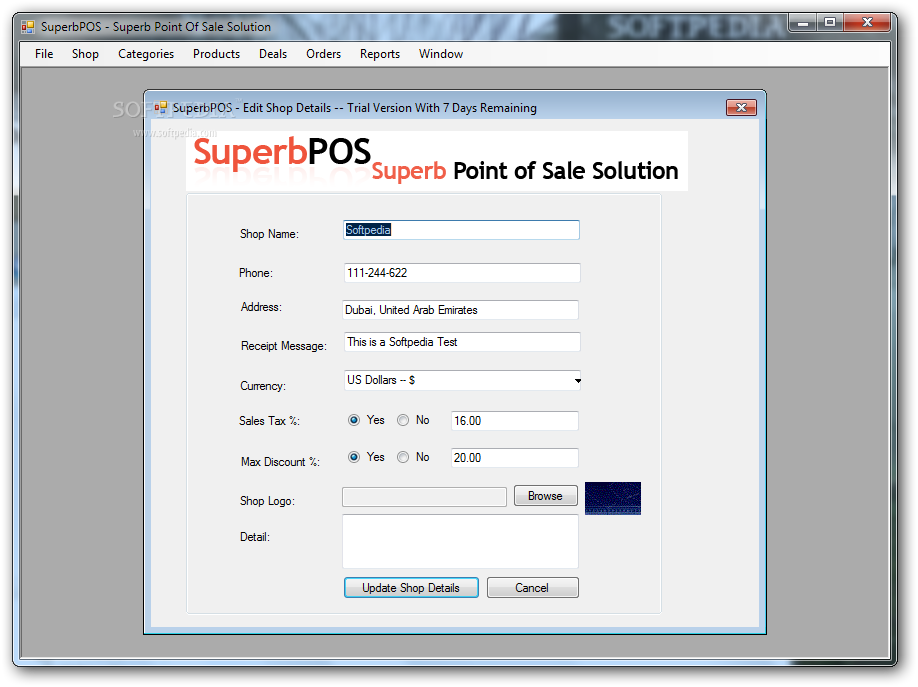
Task: Click the SuperbPOS banner logo
Action: pyautogui.click(x=437, y=161)
